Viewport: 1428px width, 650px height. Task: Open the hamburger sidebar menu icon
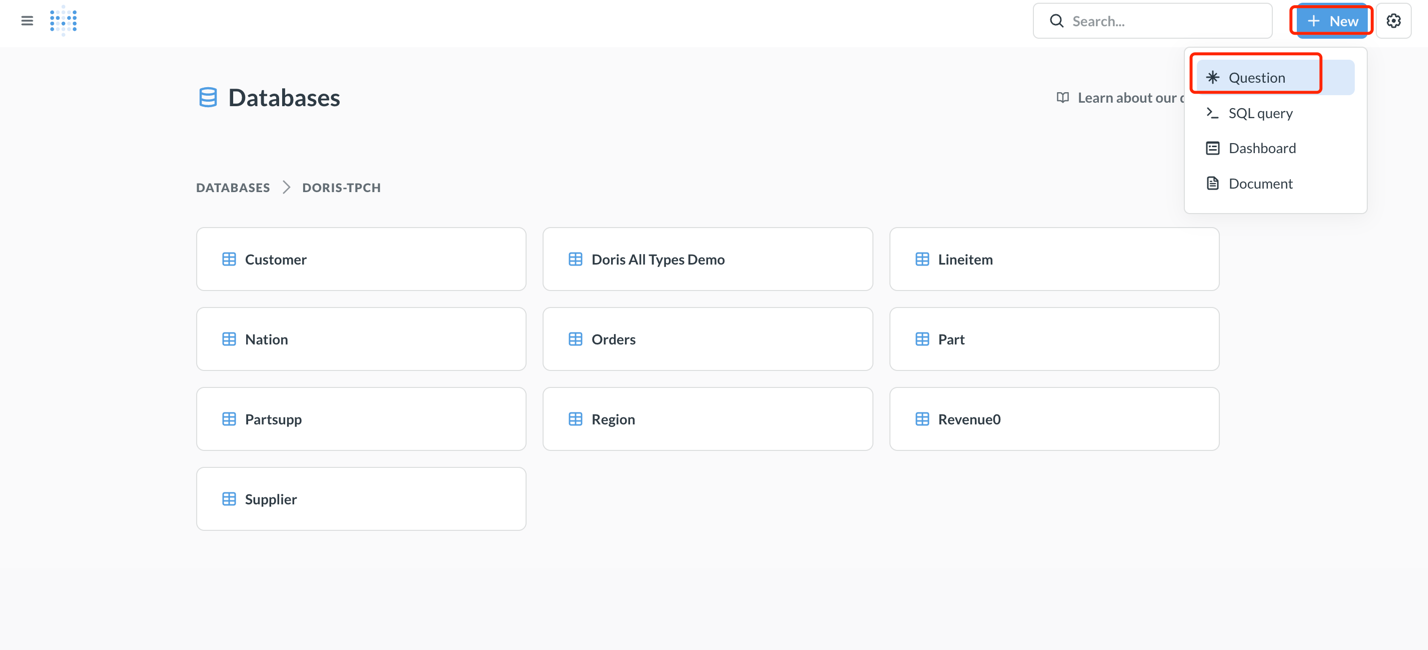coord(27,21)
